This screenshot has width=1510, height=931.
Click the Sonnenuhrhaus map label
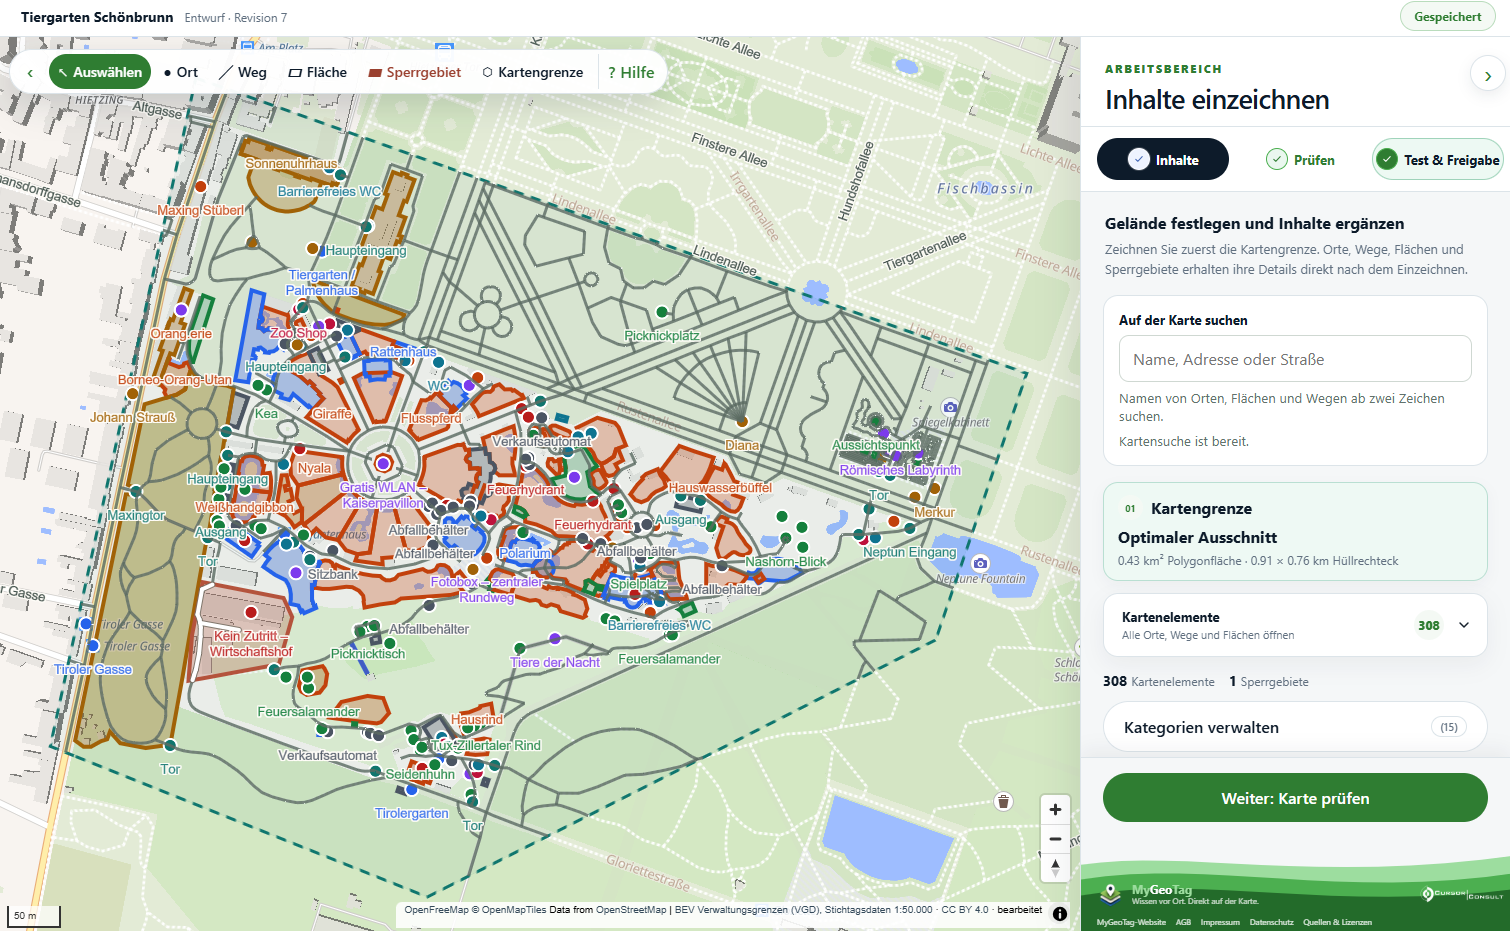tap(291, 163)
